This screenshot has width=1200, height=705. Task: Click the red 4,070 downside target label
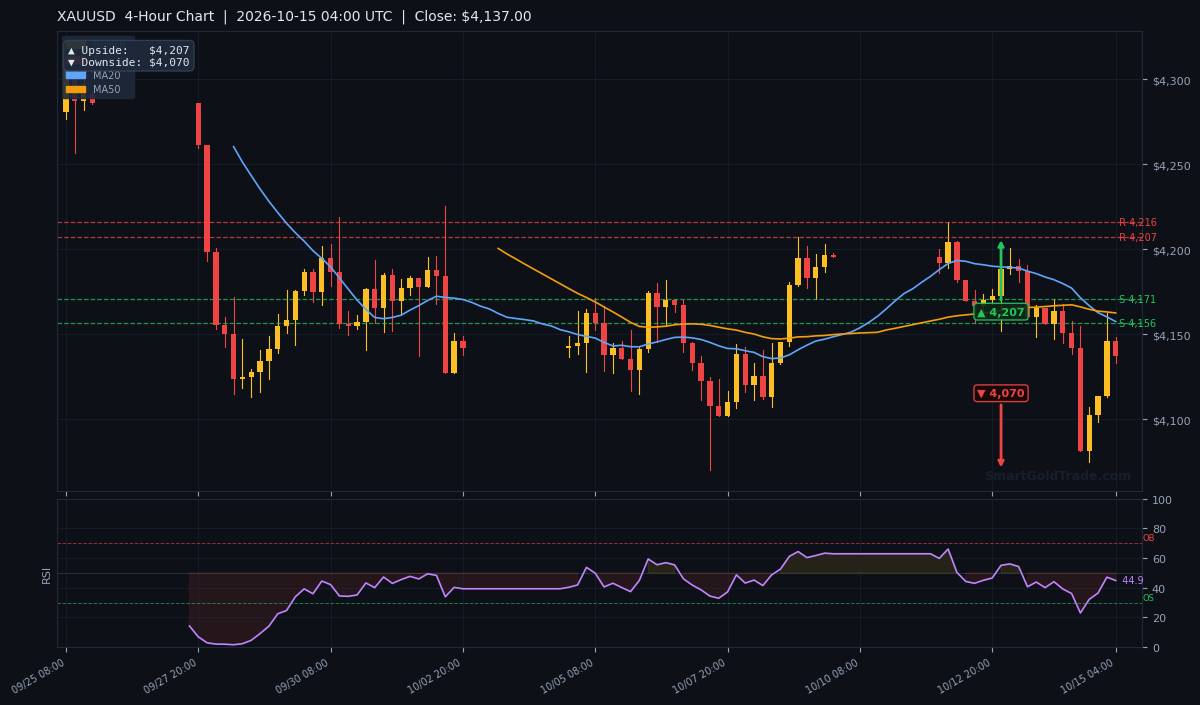[x=1001, y=393]
